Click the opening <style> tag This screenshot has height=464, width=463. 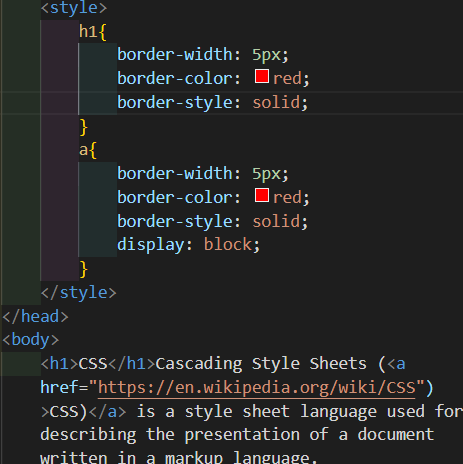[74, 8]
